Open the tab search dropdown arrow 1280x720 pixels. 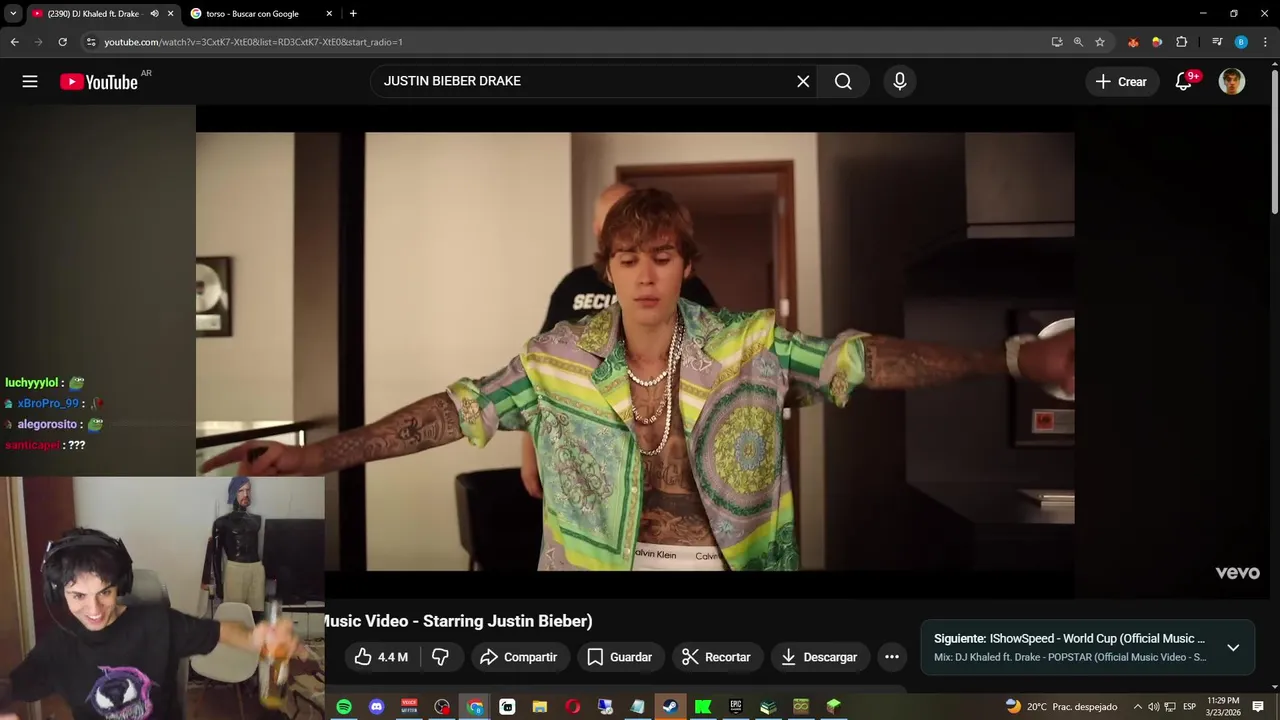(12, 14)
